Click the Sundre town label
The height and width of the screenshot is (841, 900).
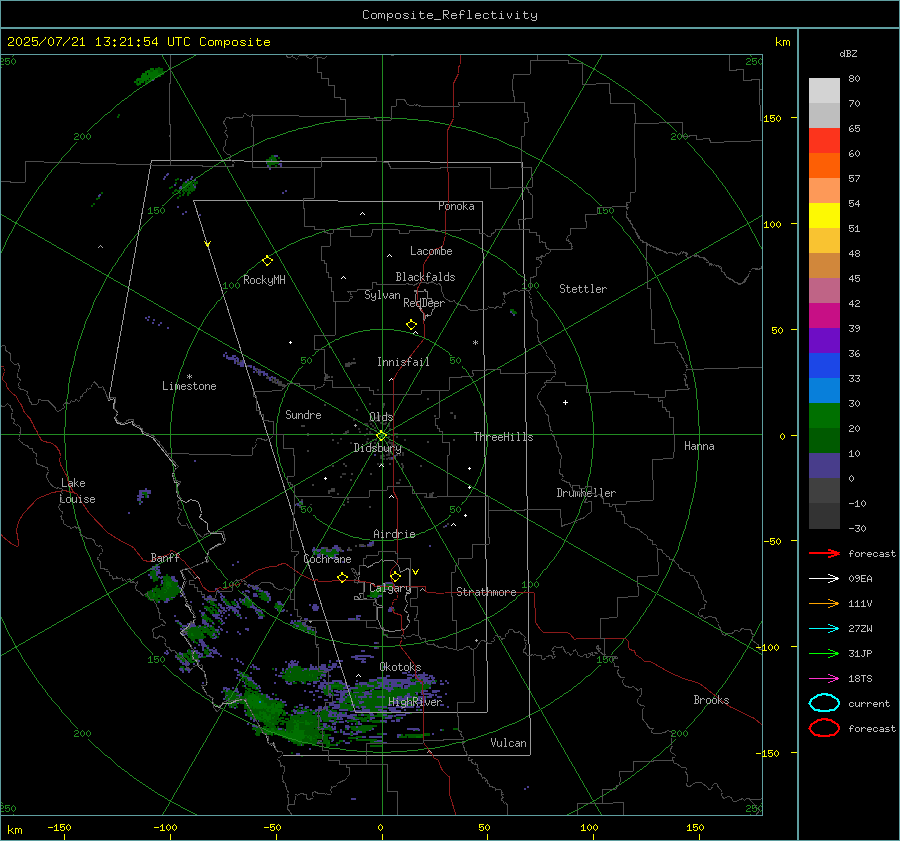[303, 414]
